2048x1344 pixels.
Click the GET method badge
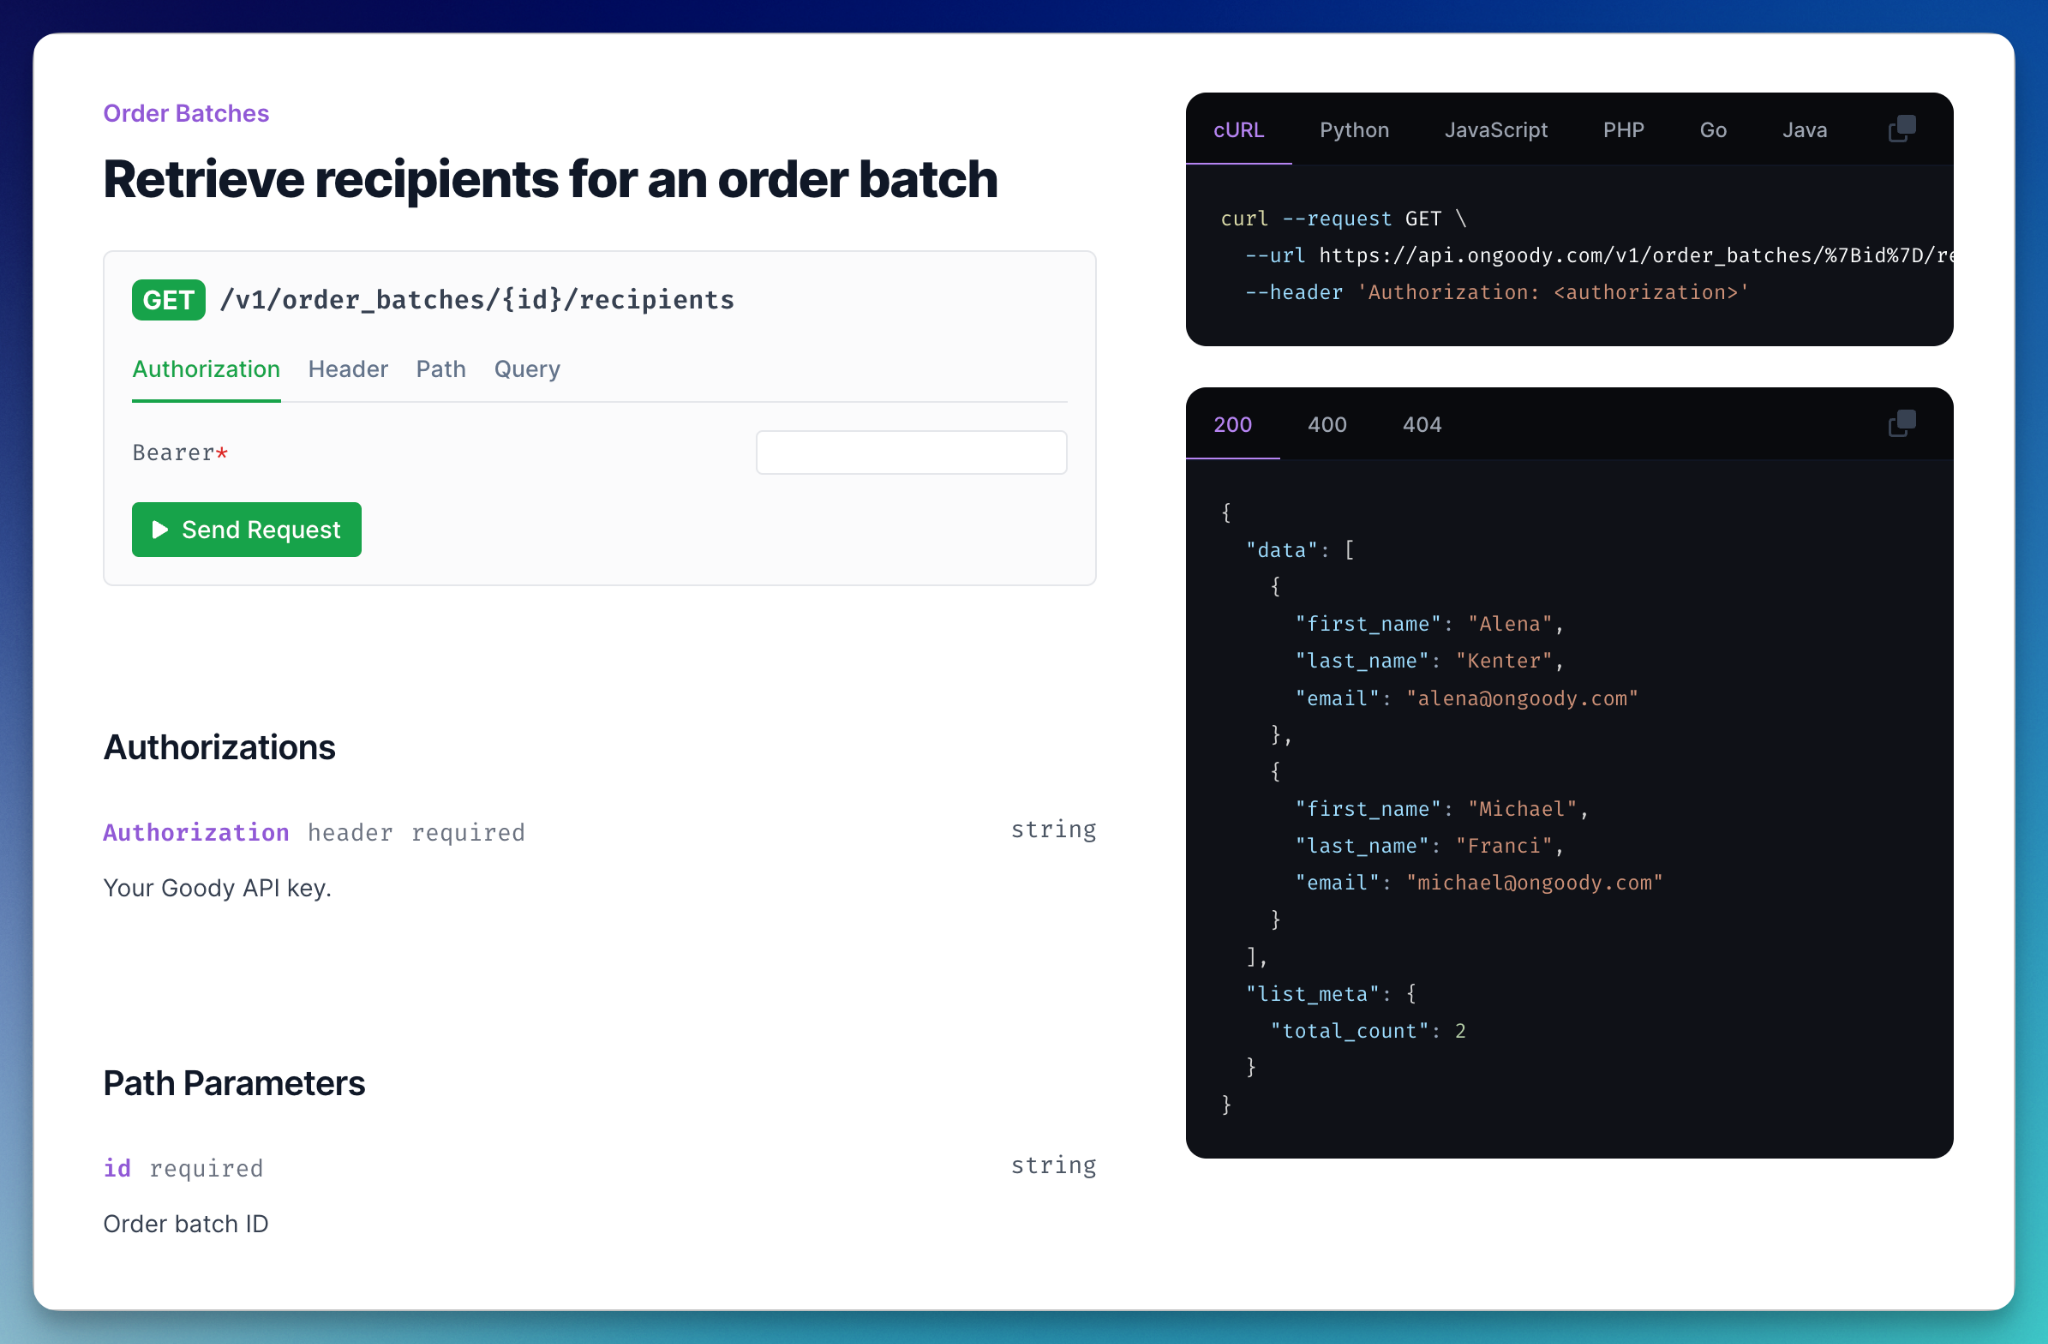168,299
